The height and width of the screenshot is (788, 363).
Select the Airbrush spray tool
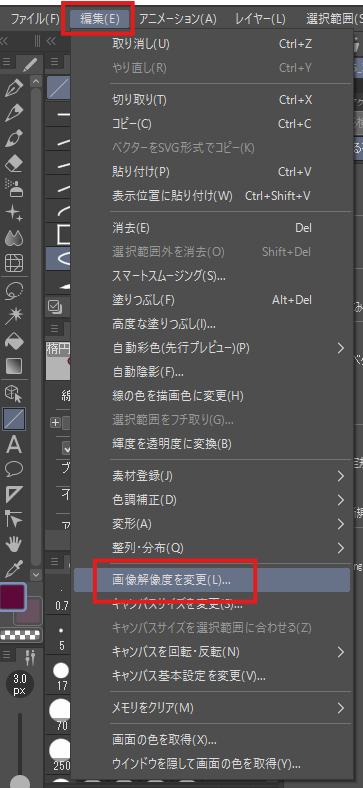coord(14,187)
